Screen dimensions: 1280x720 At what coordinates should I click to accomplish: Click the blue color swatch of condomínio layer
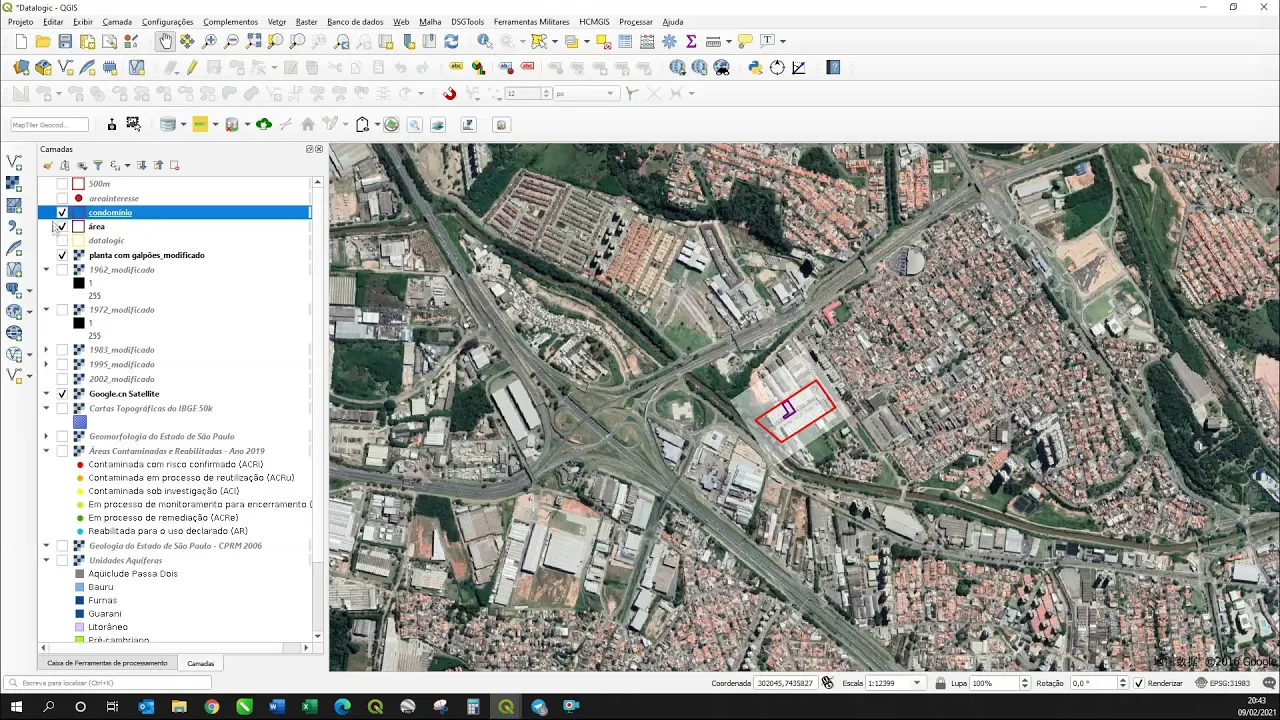point(78,212)
